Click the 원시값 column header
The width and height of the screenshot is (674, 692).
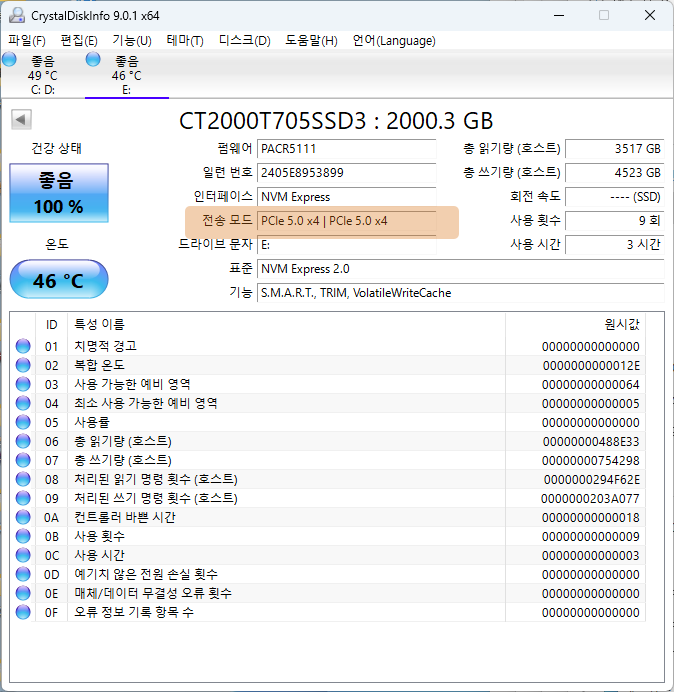tap(621, 325)
